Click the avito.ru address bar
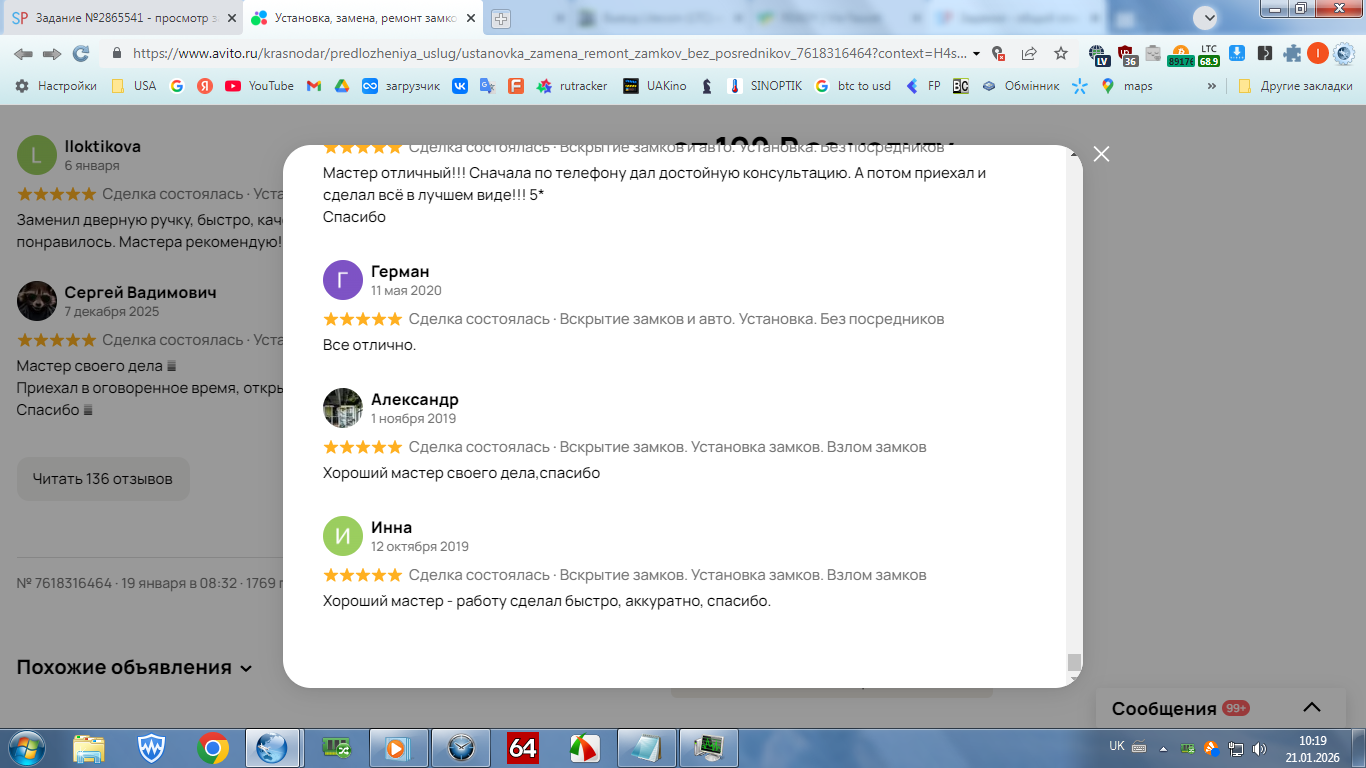 click(548, 53)
